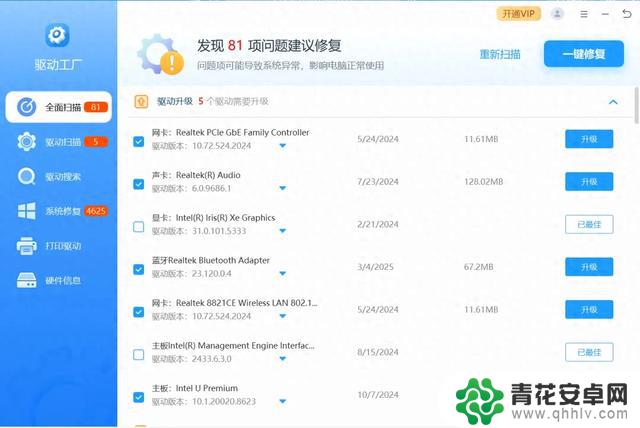Click 重新扫描 link

tap(500, 54)
